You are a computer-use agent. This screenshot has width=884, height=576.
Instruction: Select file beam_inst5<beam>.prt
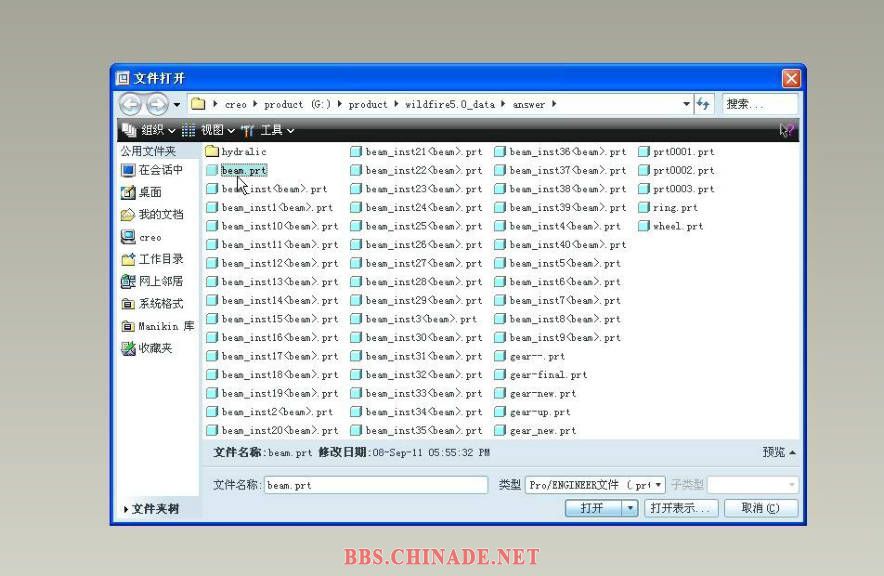tap(558, 263)
